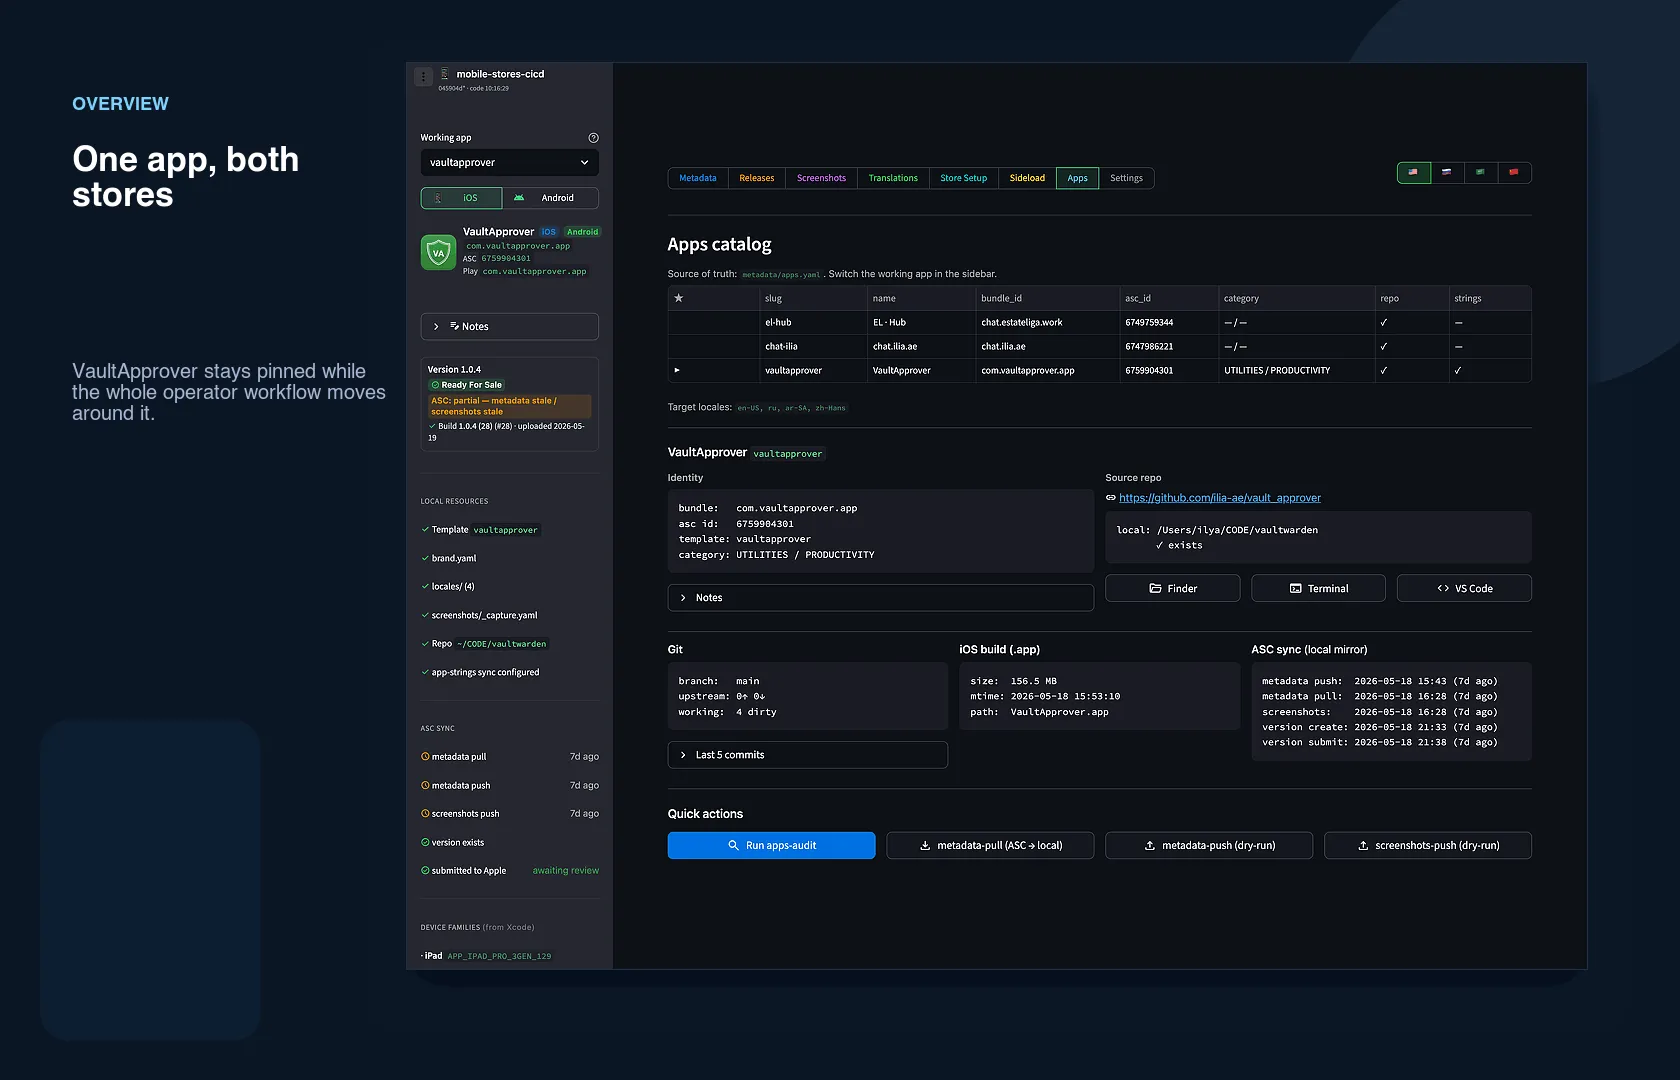Click the star column header icon
This screenshot has height=1080, width=1680.
click(x=679, y=298)
